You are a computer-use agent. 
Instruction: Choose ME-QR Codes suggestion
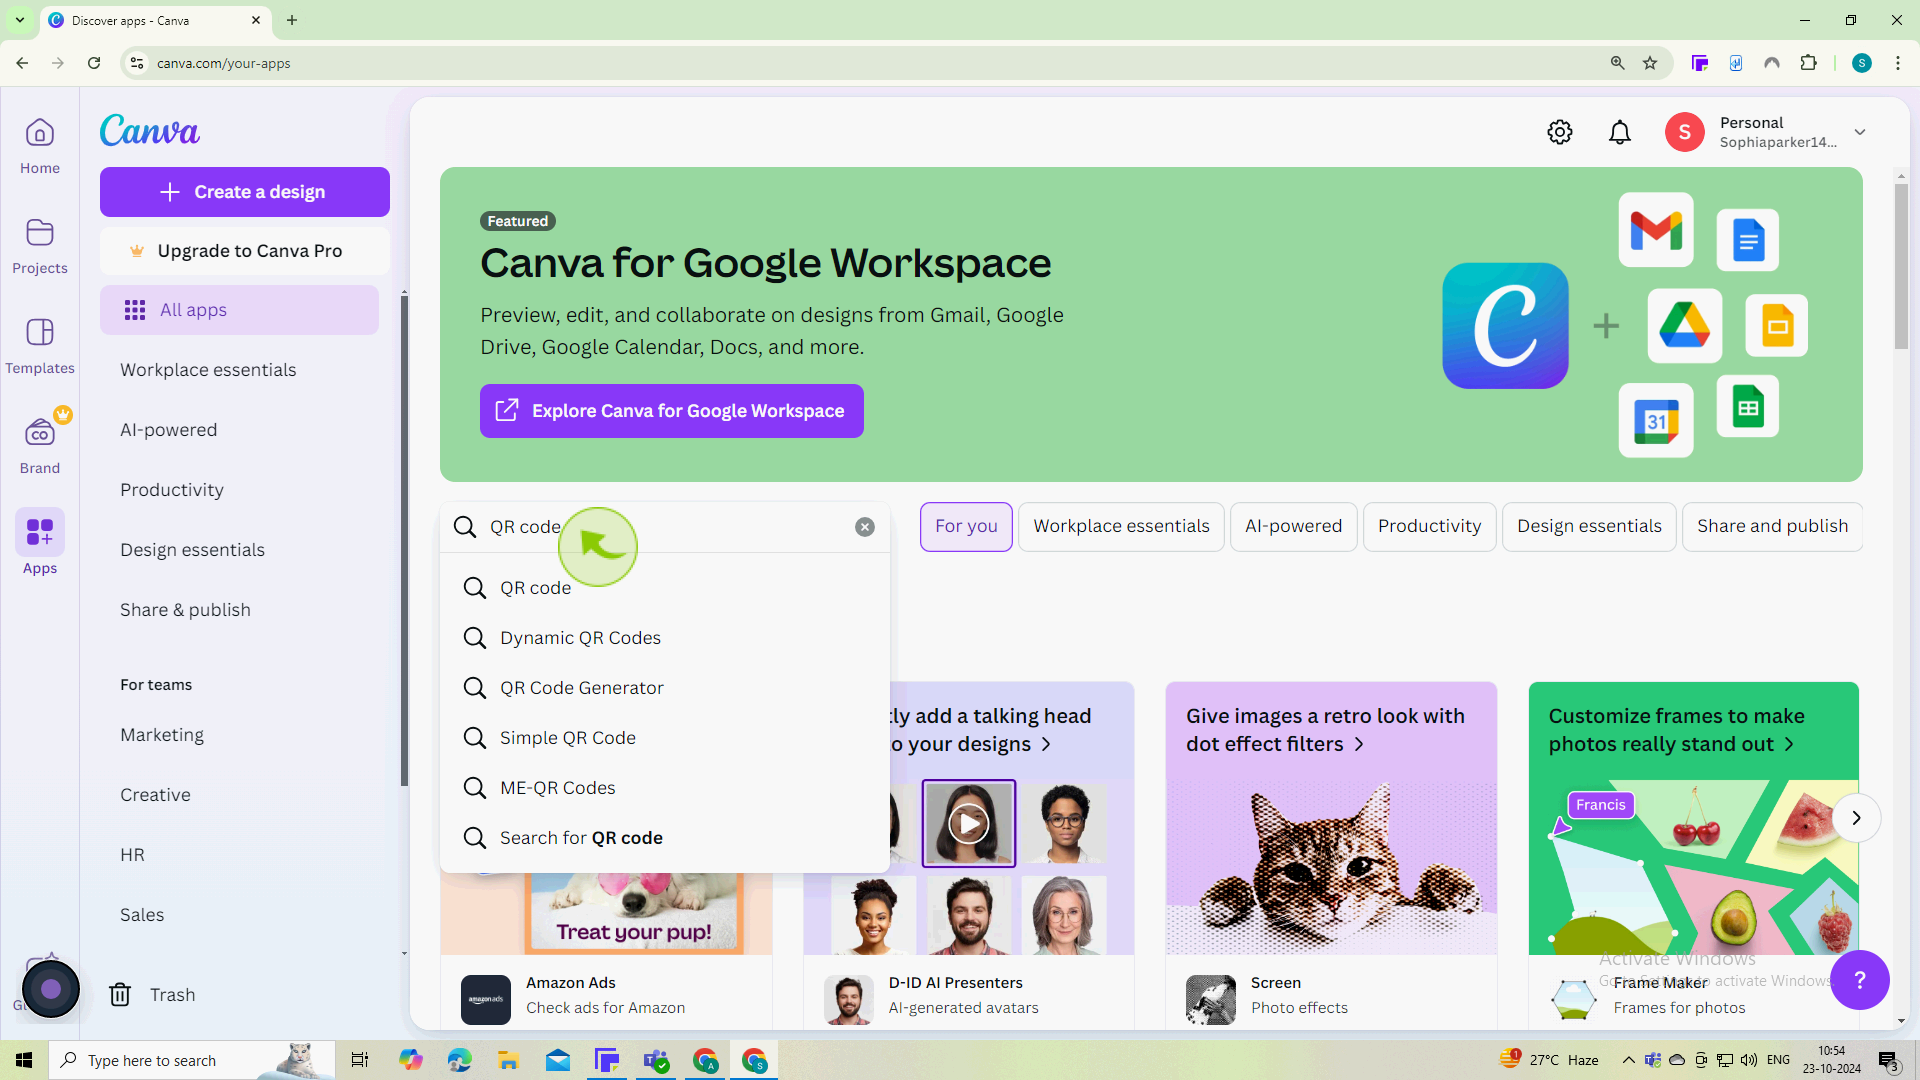click(665, 788)
